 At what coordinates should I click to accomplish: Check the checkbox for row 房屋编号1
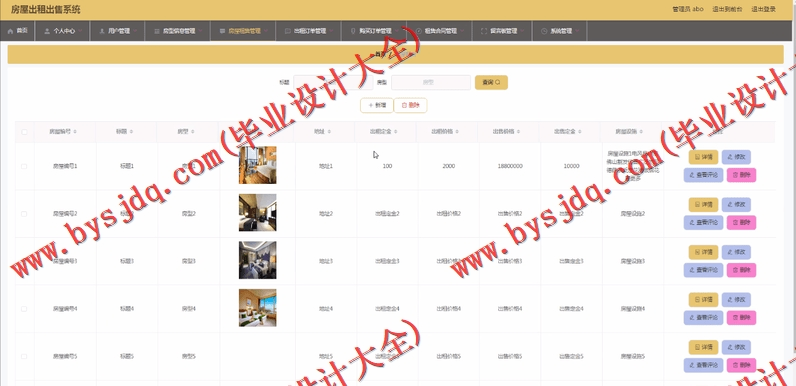pos(24,166)
